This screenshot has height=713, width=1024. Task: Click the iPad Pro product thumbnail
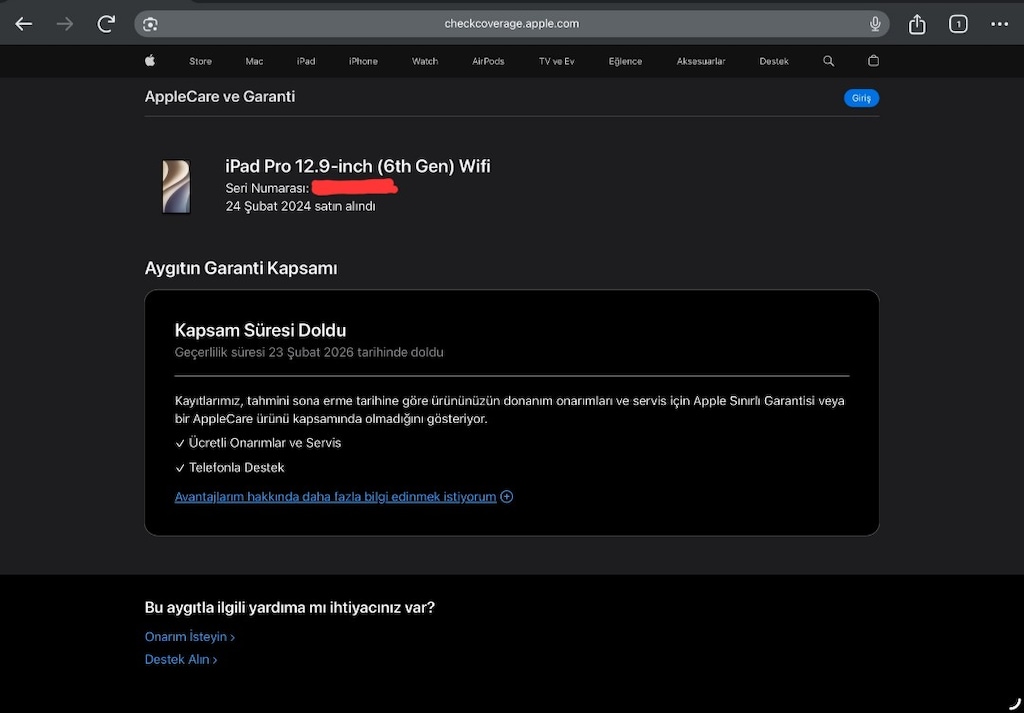(176, 187)
